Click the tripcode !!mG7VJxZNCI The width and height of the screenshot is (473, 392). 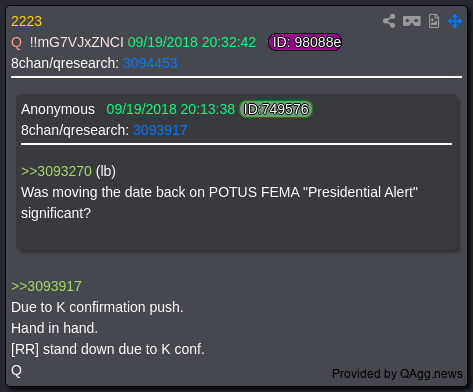[76, 42]
